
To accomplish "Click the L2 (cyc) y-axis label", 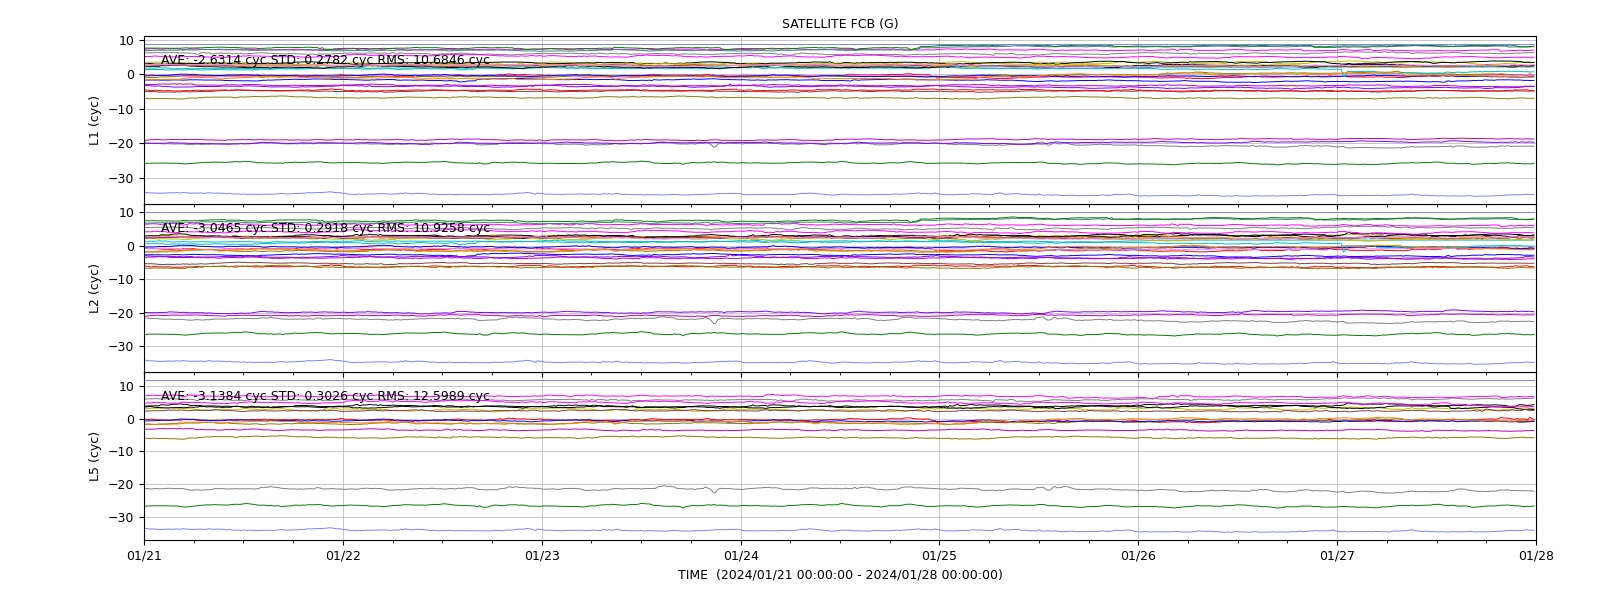I will point(94,289).
